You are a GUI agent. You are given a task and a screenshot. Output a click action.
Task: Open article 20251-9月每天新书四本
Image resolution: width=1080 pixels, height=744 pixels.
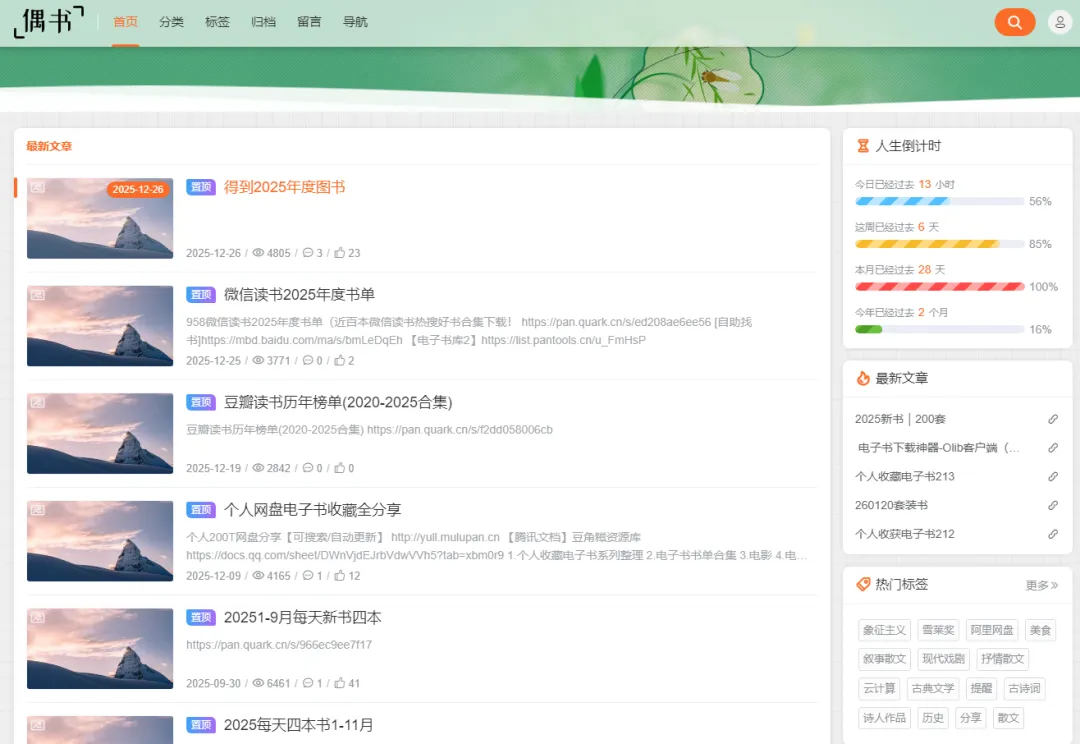pyautogui.click(x=302, y=617)
